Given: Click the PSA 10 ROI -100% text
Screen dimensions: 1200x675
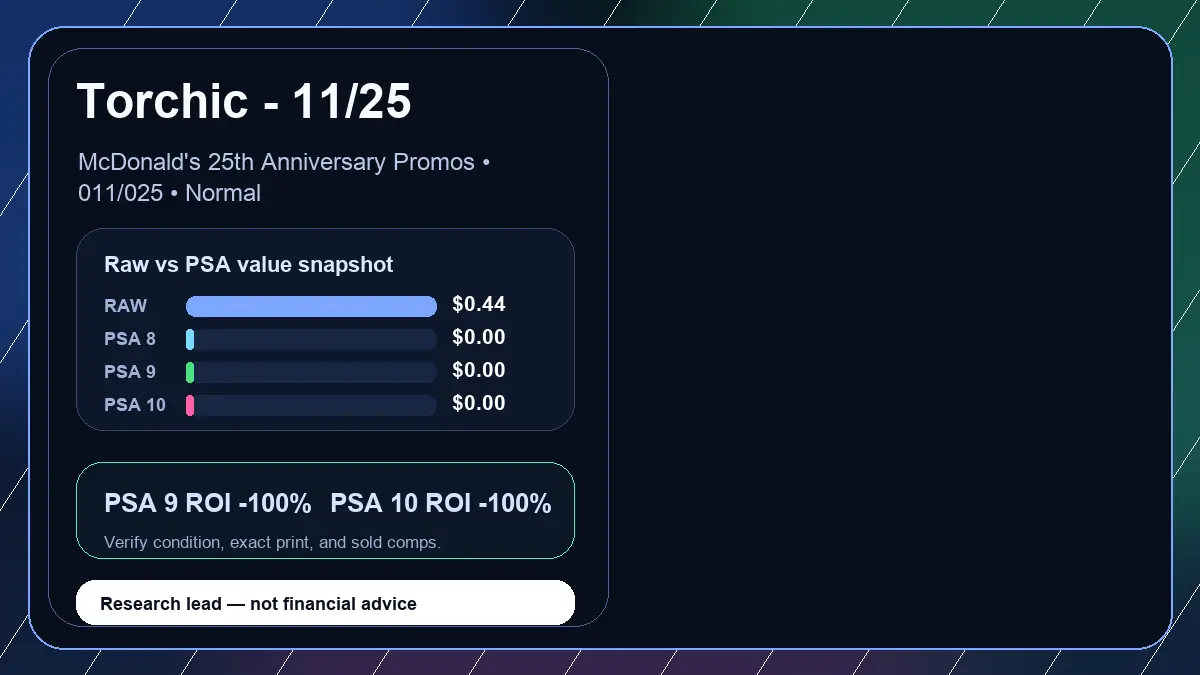Looking at the screenshot, I should coord(441,504).
